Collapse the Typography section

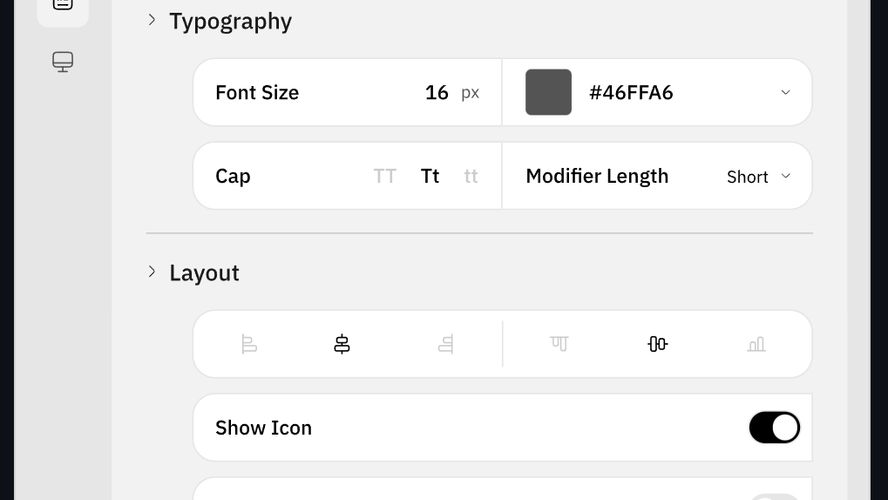[x=152, y=20]
